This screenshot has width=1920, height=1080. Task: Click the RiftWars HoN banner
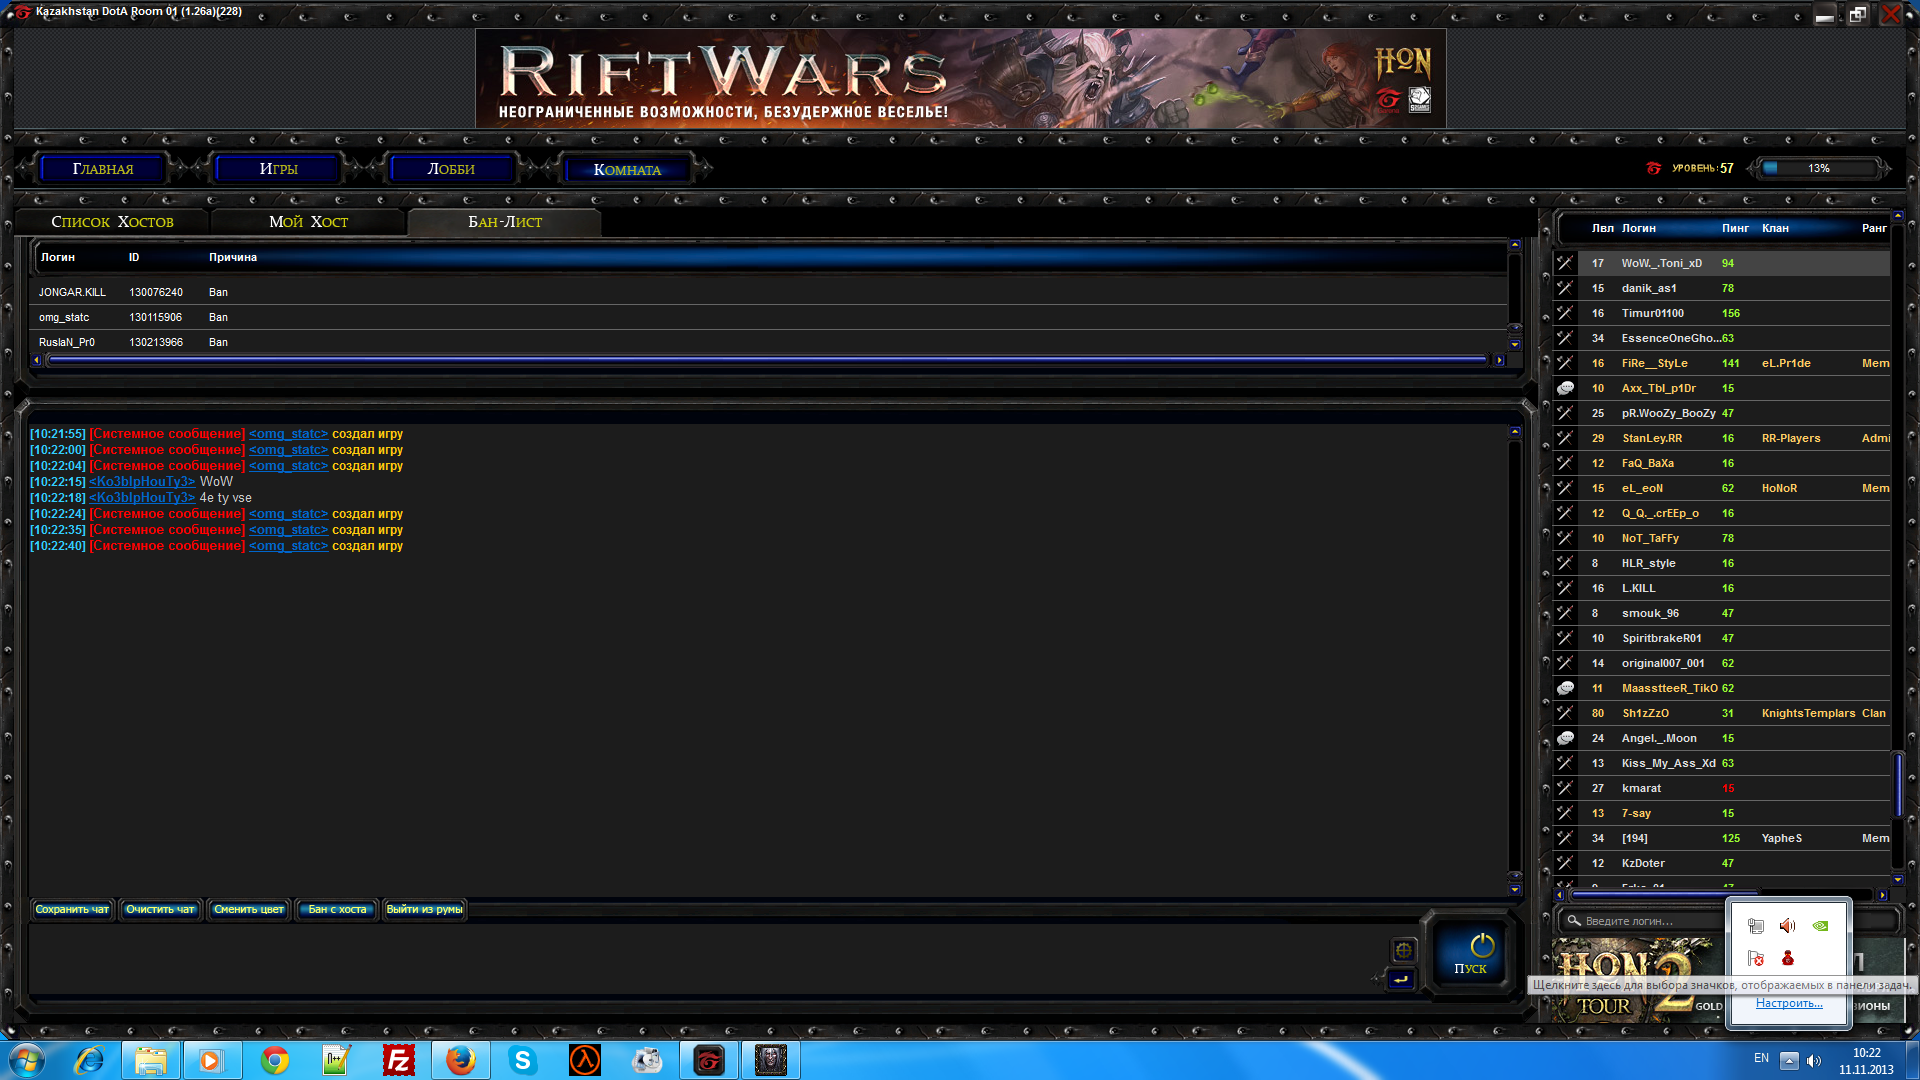960,78
